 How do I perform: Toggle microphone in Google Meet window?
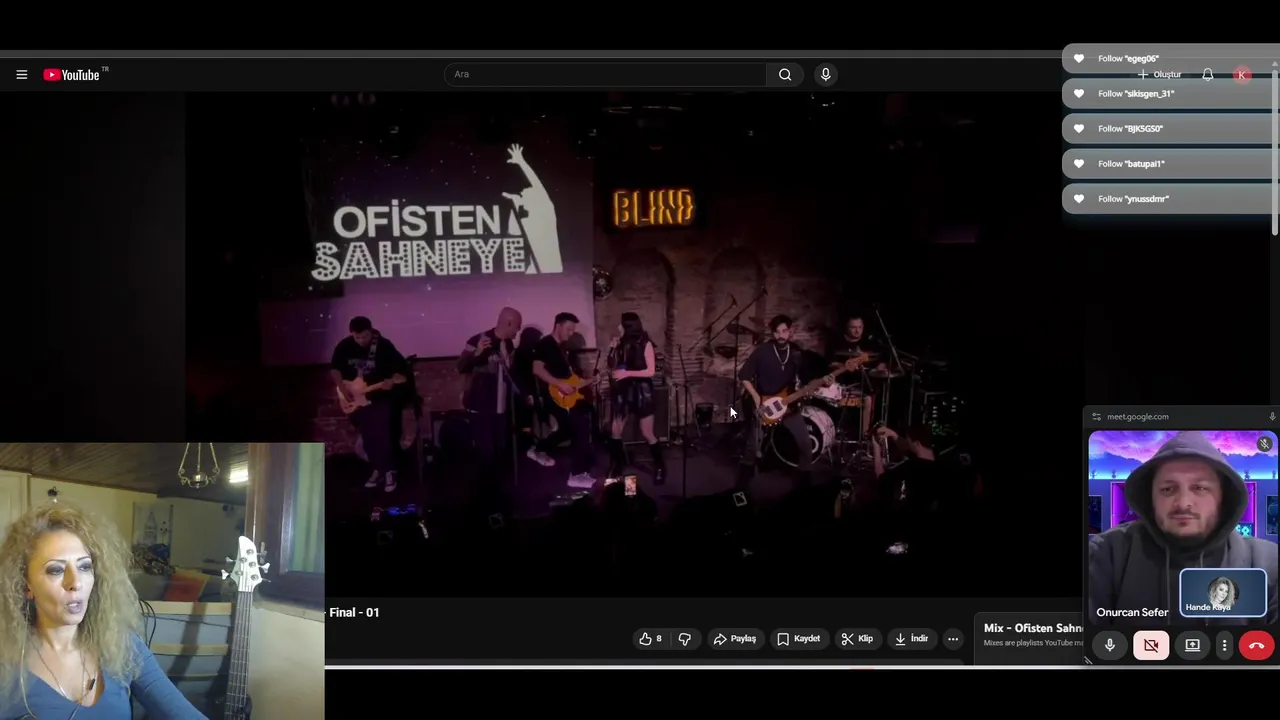pos(1110,646)
